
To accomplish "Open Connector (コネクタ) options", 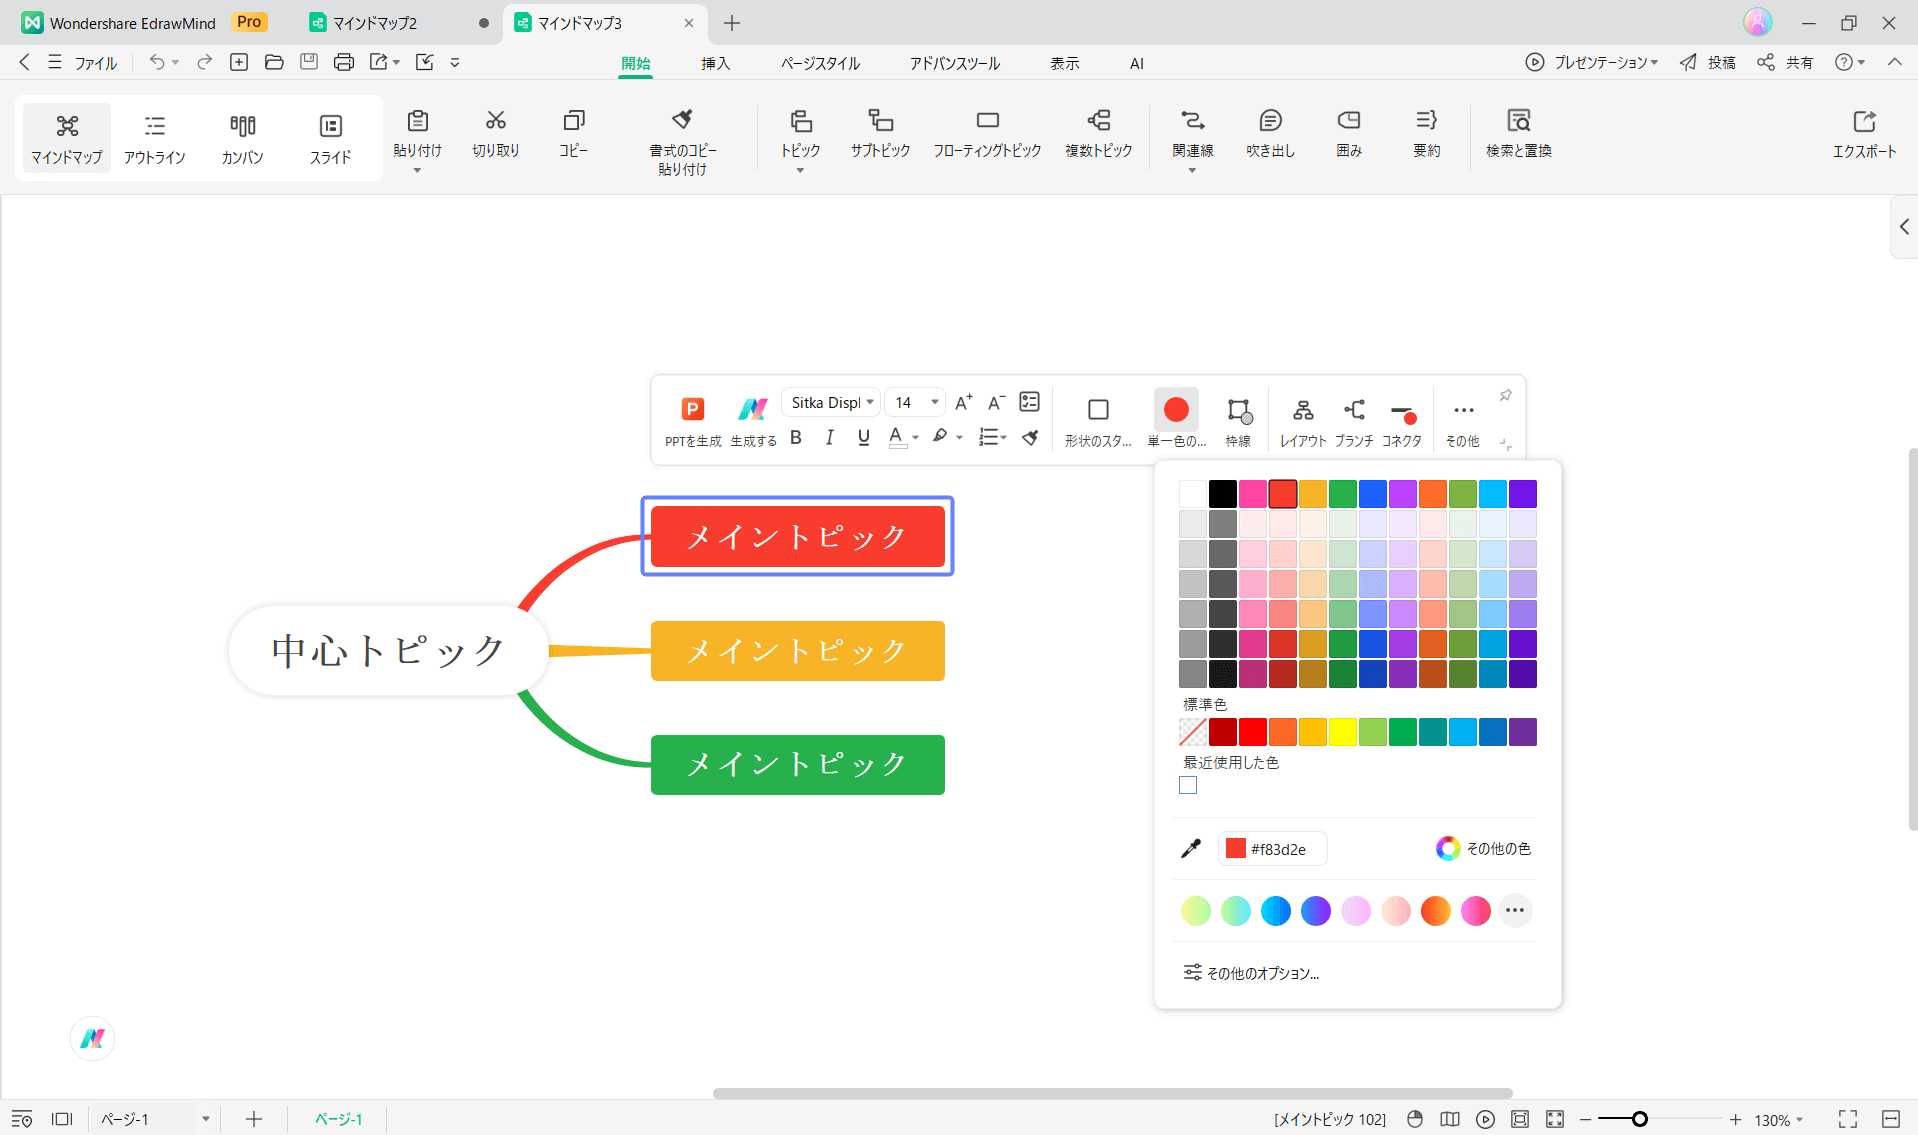I will coord(1402,420).
